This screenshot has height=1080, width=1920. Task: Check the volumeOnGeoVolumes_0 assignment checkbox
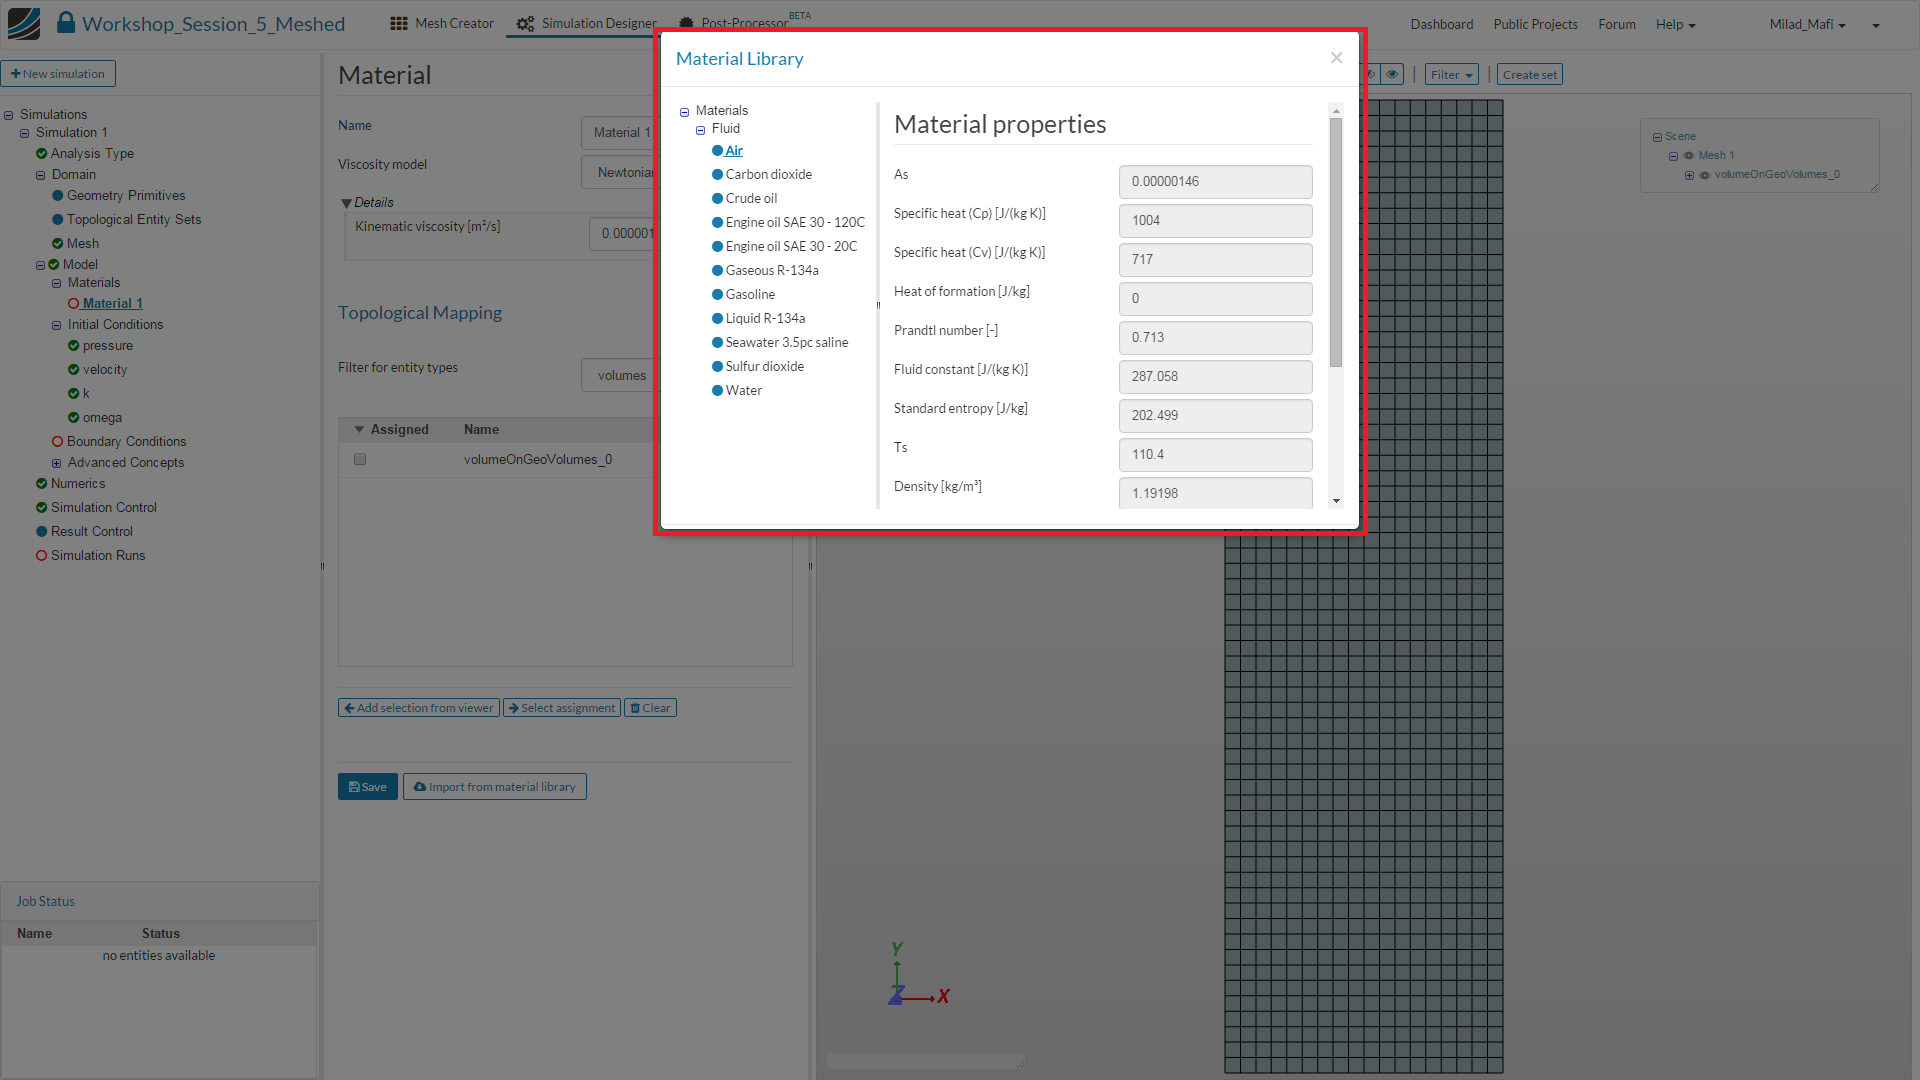point(360,460)
